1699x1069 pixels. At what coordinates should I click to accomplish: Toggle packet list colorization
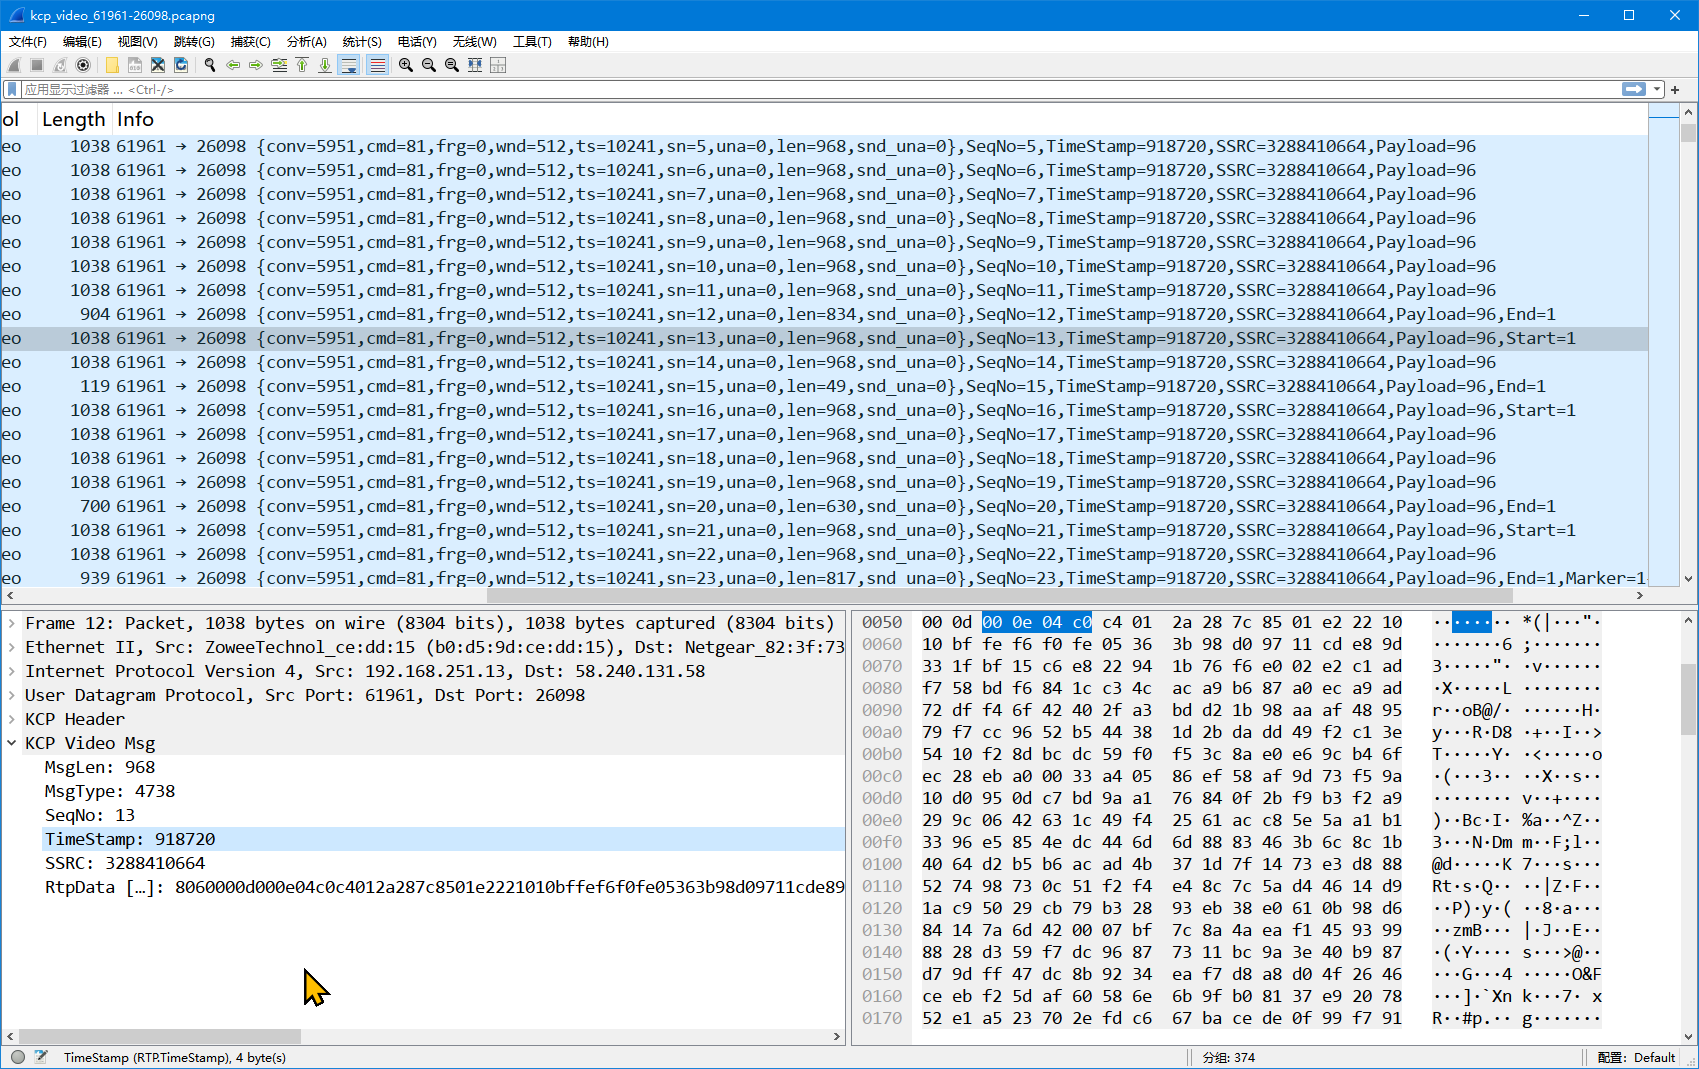pos(377,65)
